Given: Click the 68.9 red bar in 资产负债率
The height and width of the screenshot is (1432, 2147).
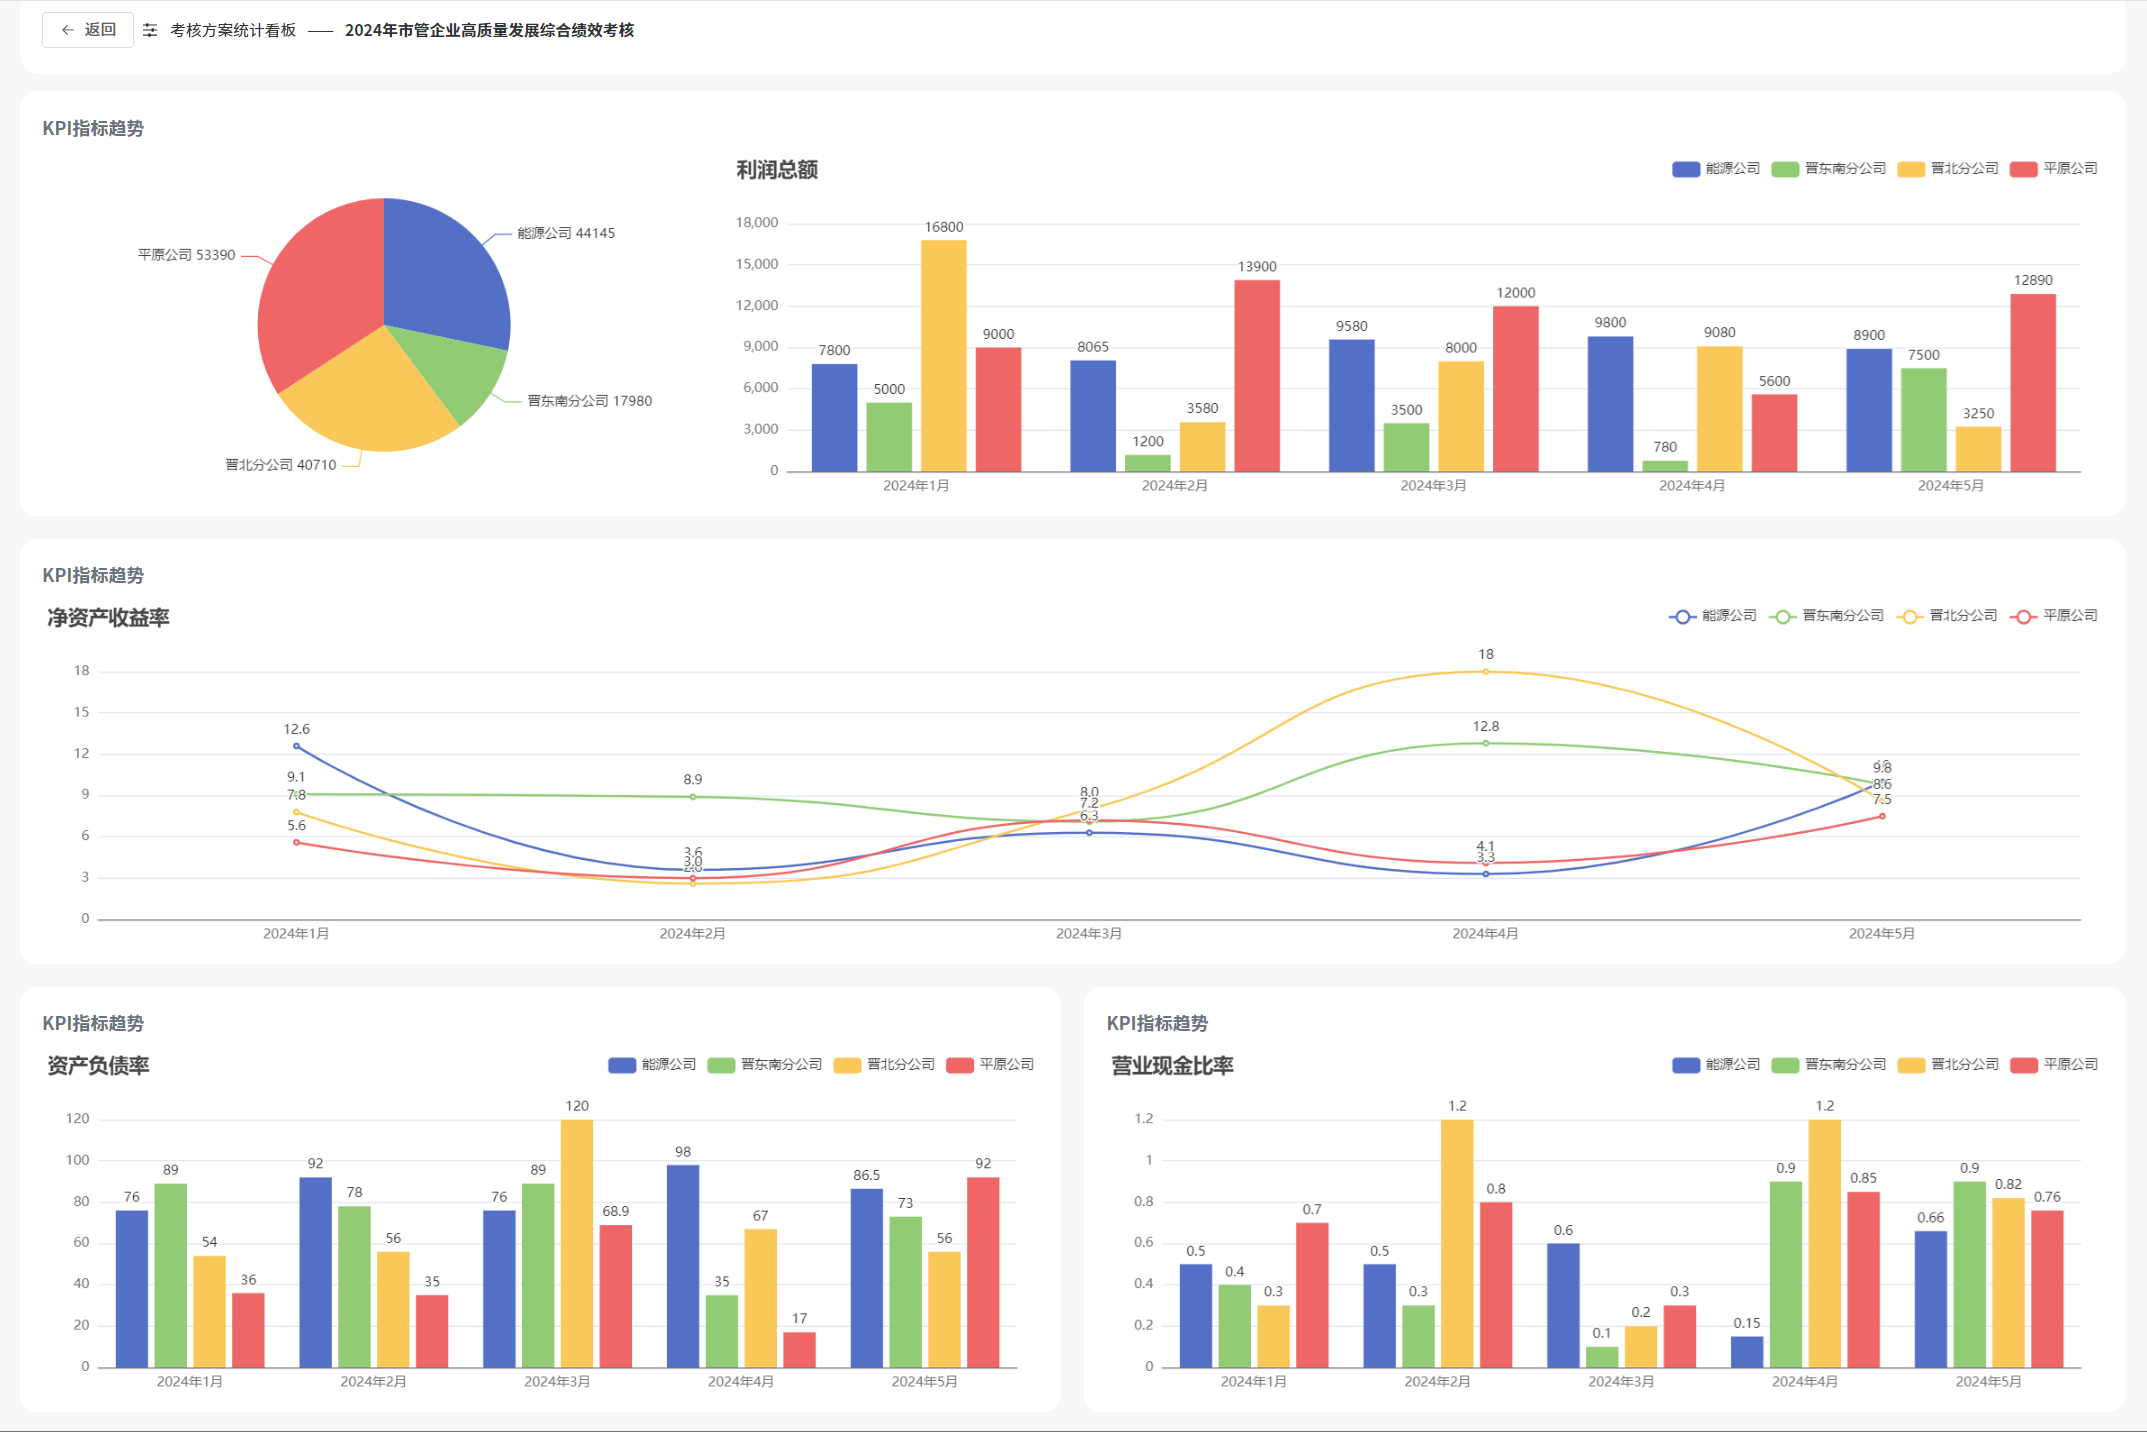Looking at the screenshot, I should tap(616, 1297).
